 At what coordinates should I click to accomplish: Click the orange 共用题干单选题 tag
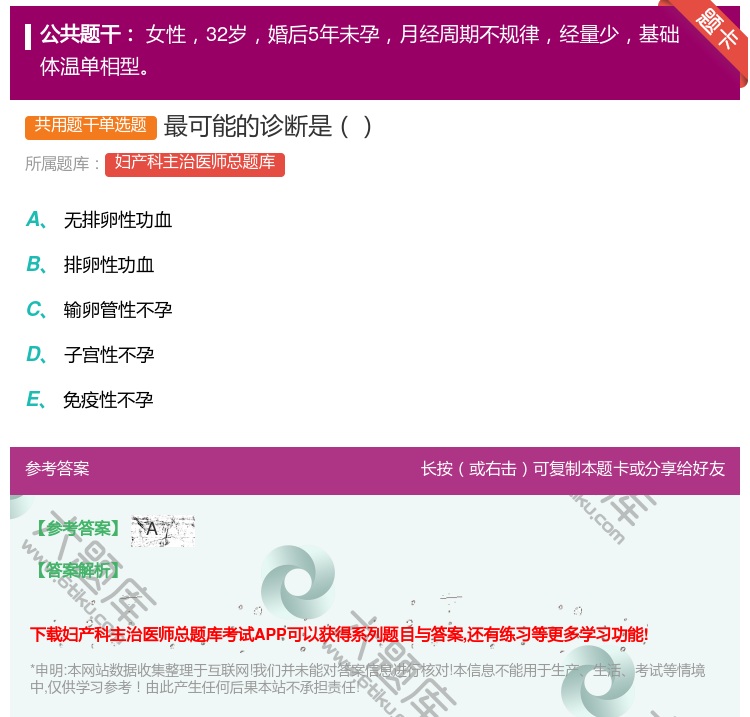click(90, 126)
